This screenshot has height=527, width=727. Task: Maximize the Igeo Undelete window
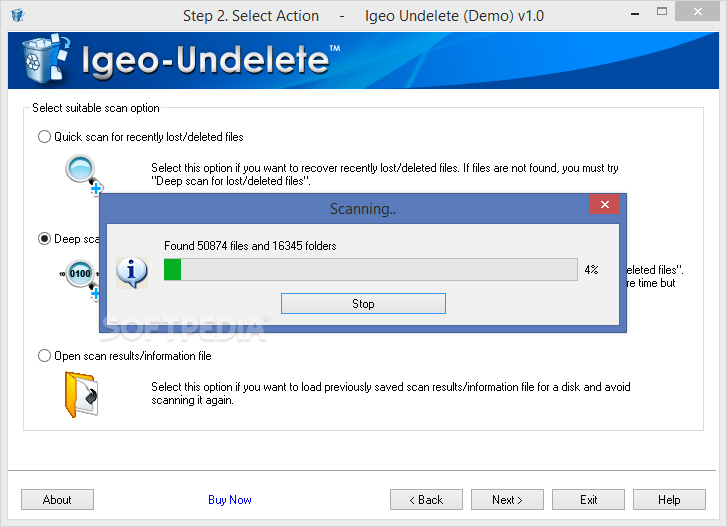(662, 12)
